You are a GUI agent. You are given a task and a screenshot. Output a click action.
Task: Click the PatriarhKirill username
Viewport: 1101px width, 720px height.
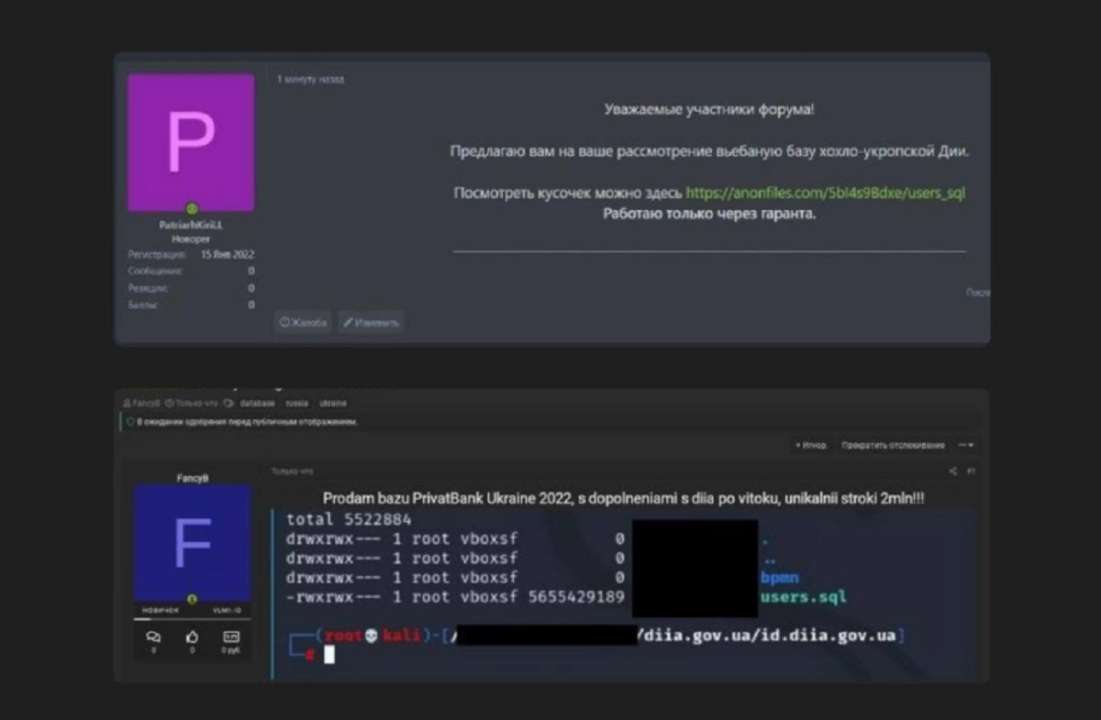[190, 225]
